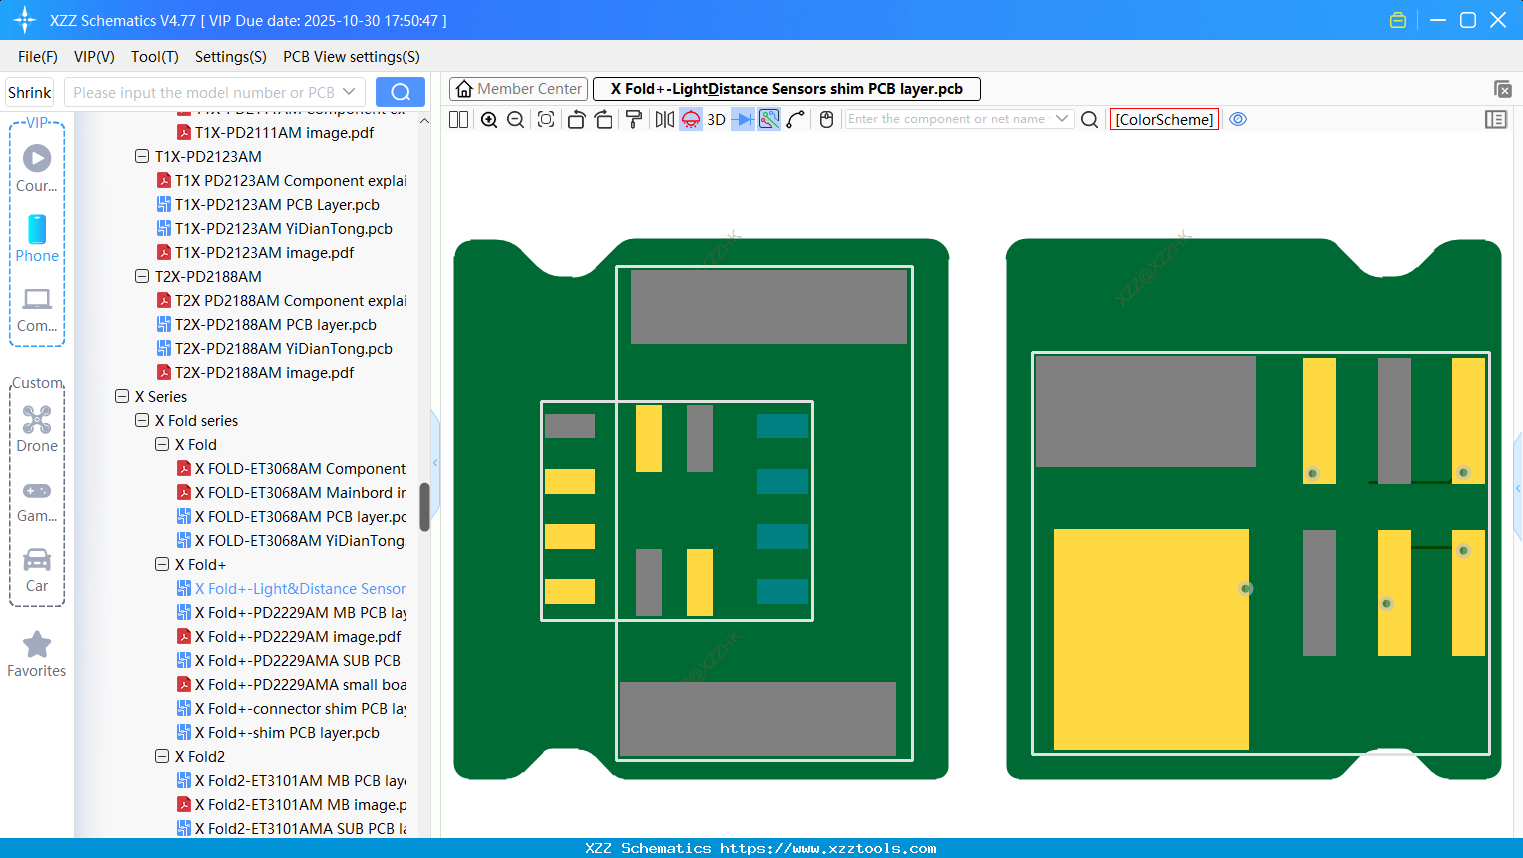1523x858 pixels.
Task: Zoom out of the PCB view
Action: point(514,119)
